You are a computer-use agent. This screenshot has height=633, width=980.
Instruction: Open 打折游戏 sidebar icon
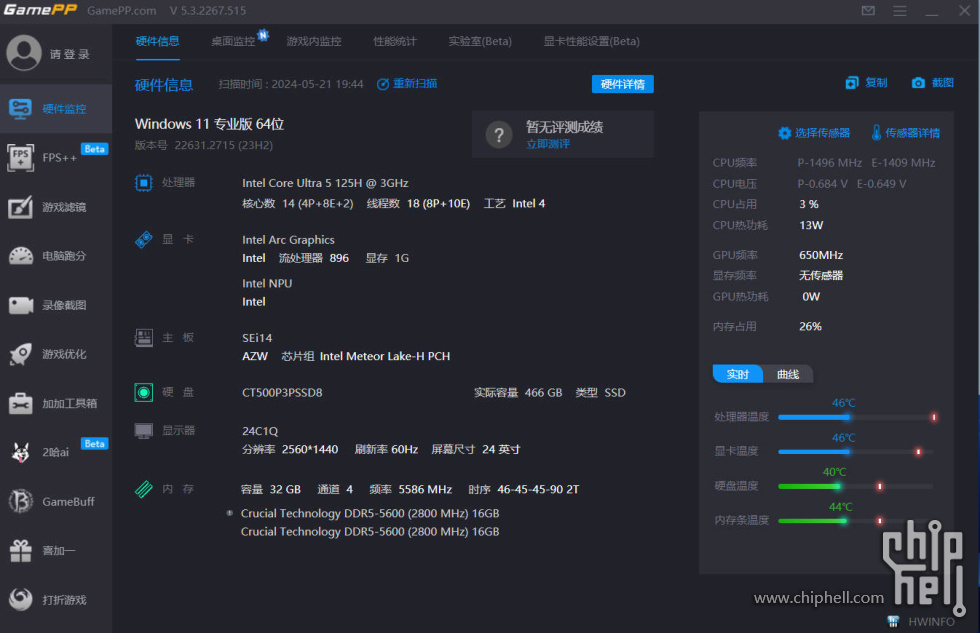[21, 599]
